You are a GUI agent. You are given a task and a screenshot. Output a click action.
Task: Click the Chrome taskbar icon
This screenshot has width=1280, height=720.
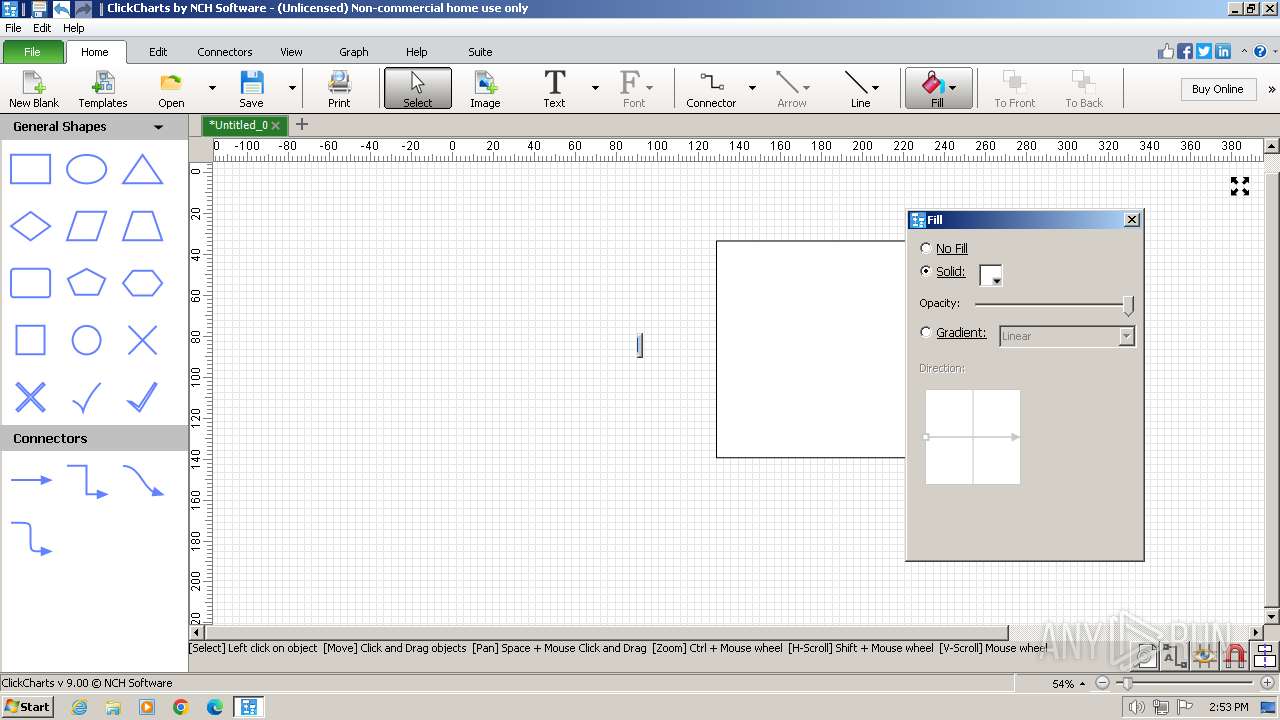pyautogui.click(x=181, y=707)
